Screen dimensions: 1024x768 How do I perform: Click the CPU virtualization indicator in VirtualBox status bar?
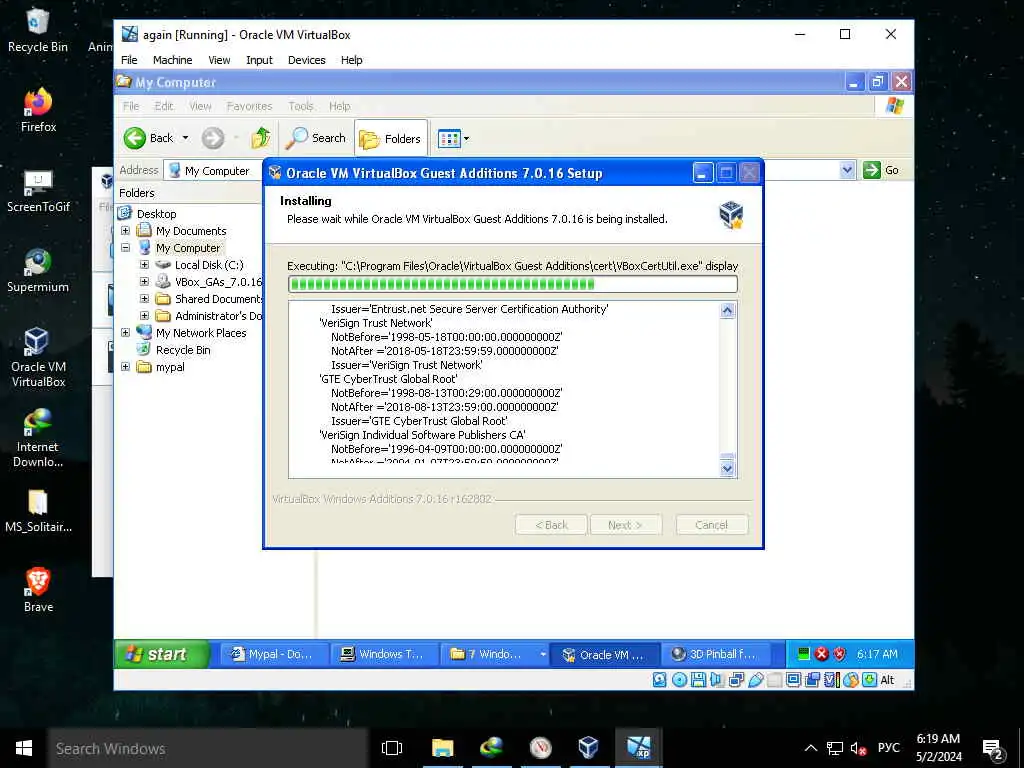tap(831, 680)
